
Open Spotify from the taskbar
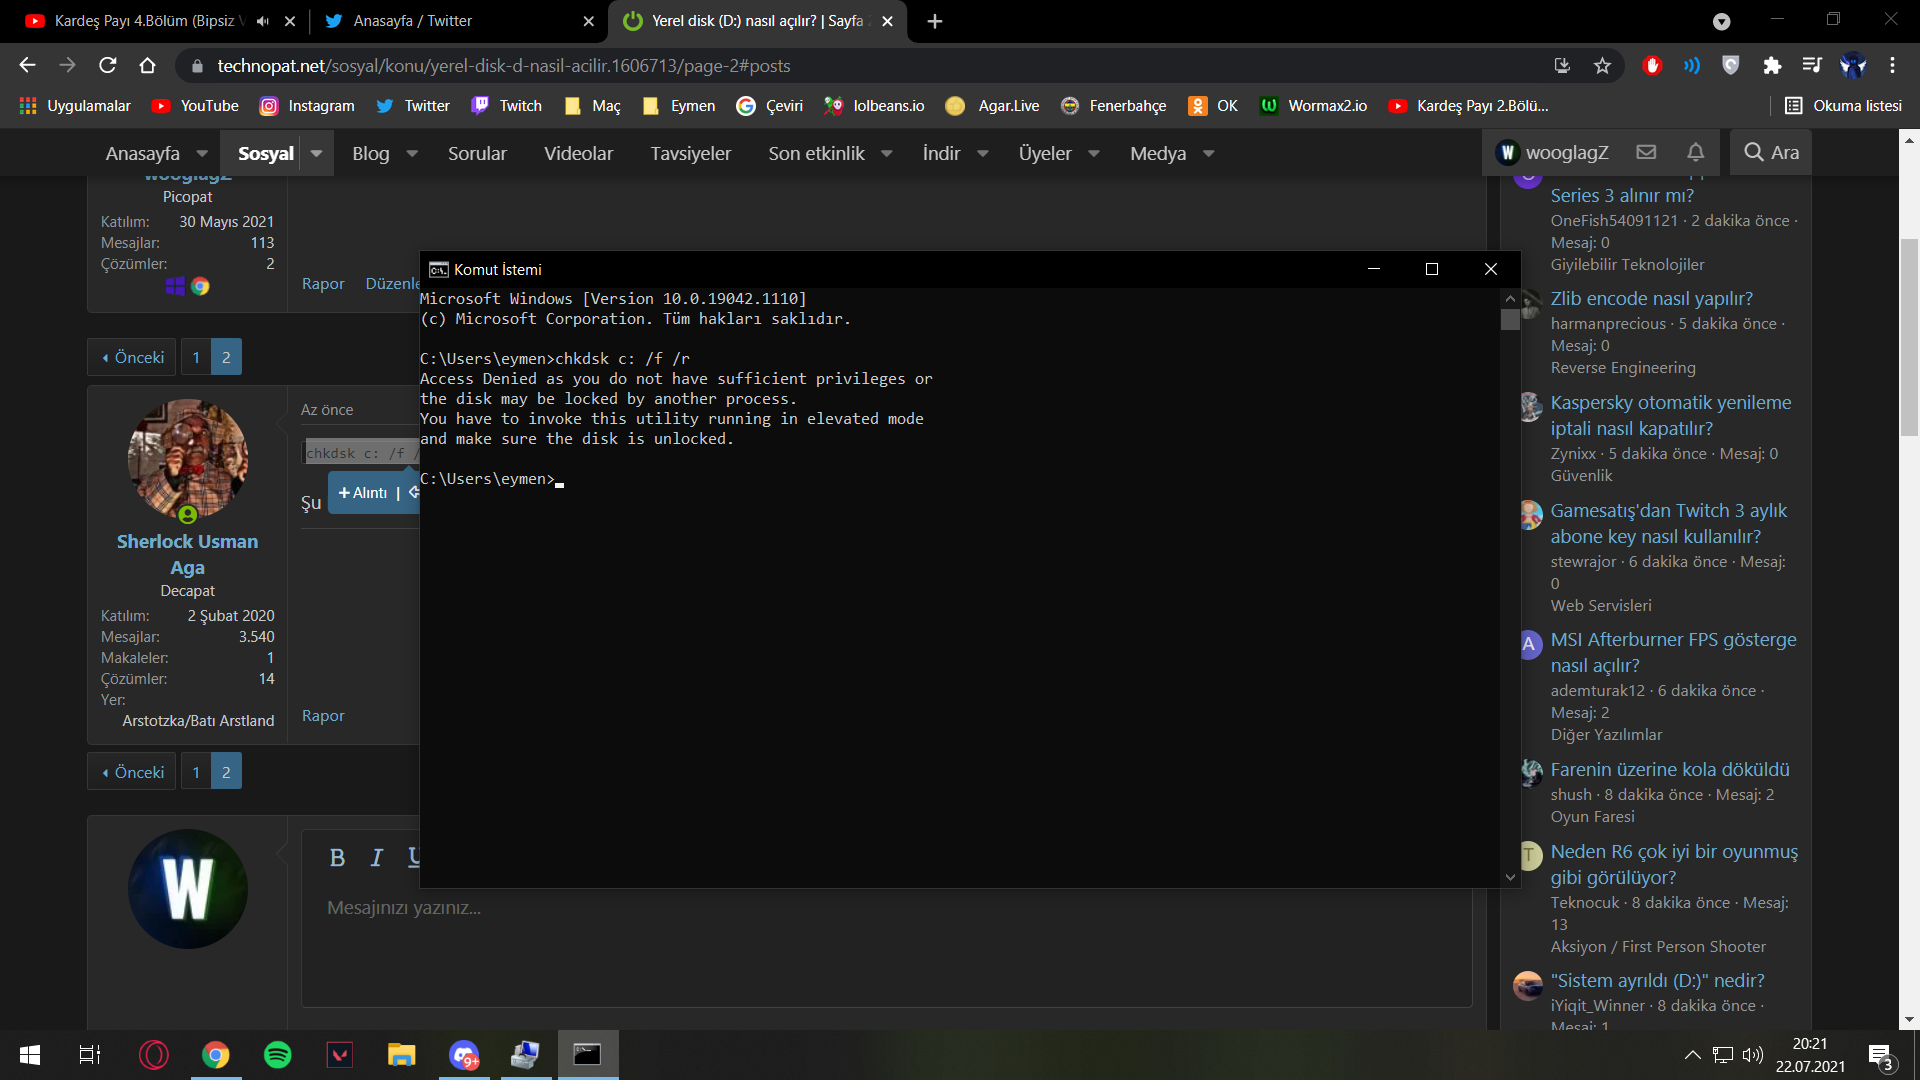coord(277,1055)
